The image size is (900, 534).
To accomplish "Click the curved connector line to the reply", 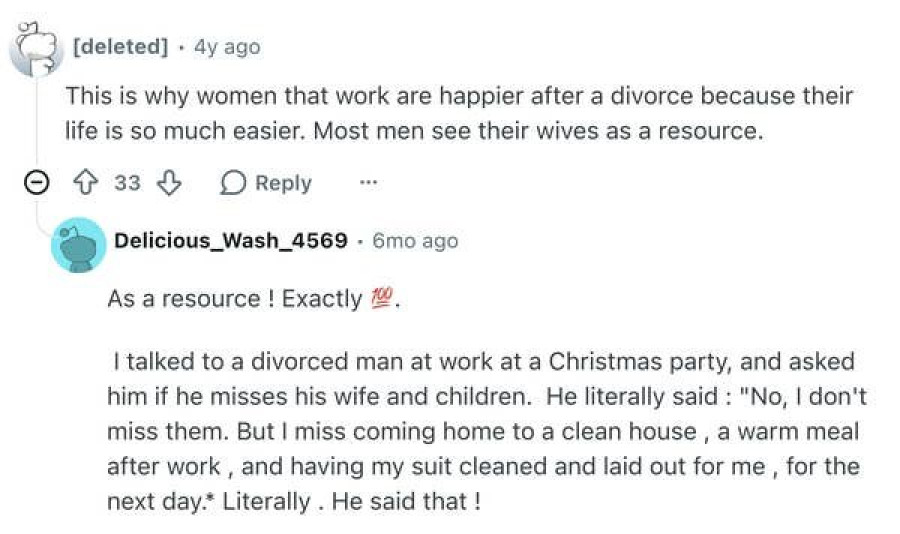I will 43,221.
